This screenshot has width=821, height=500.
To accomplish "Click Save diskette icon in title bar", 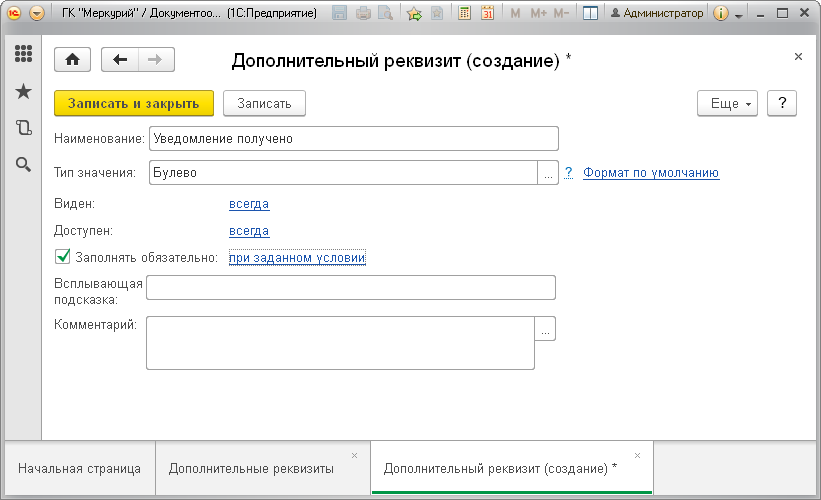I will [339, 13].
